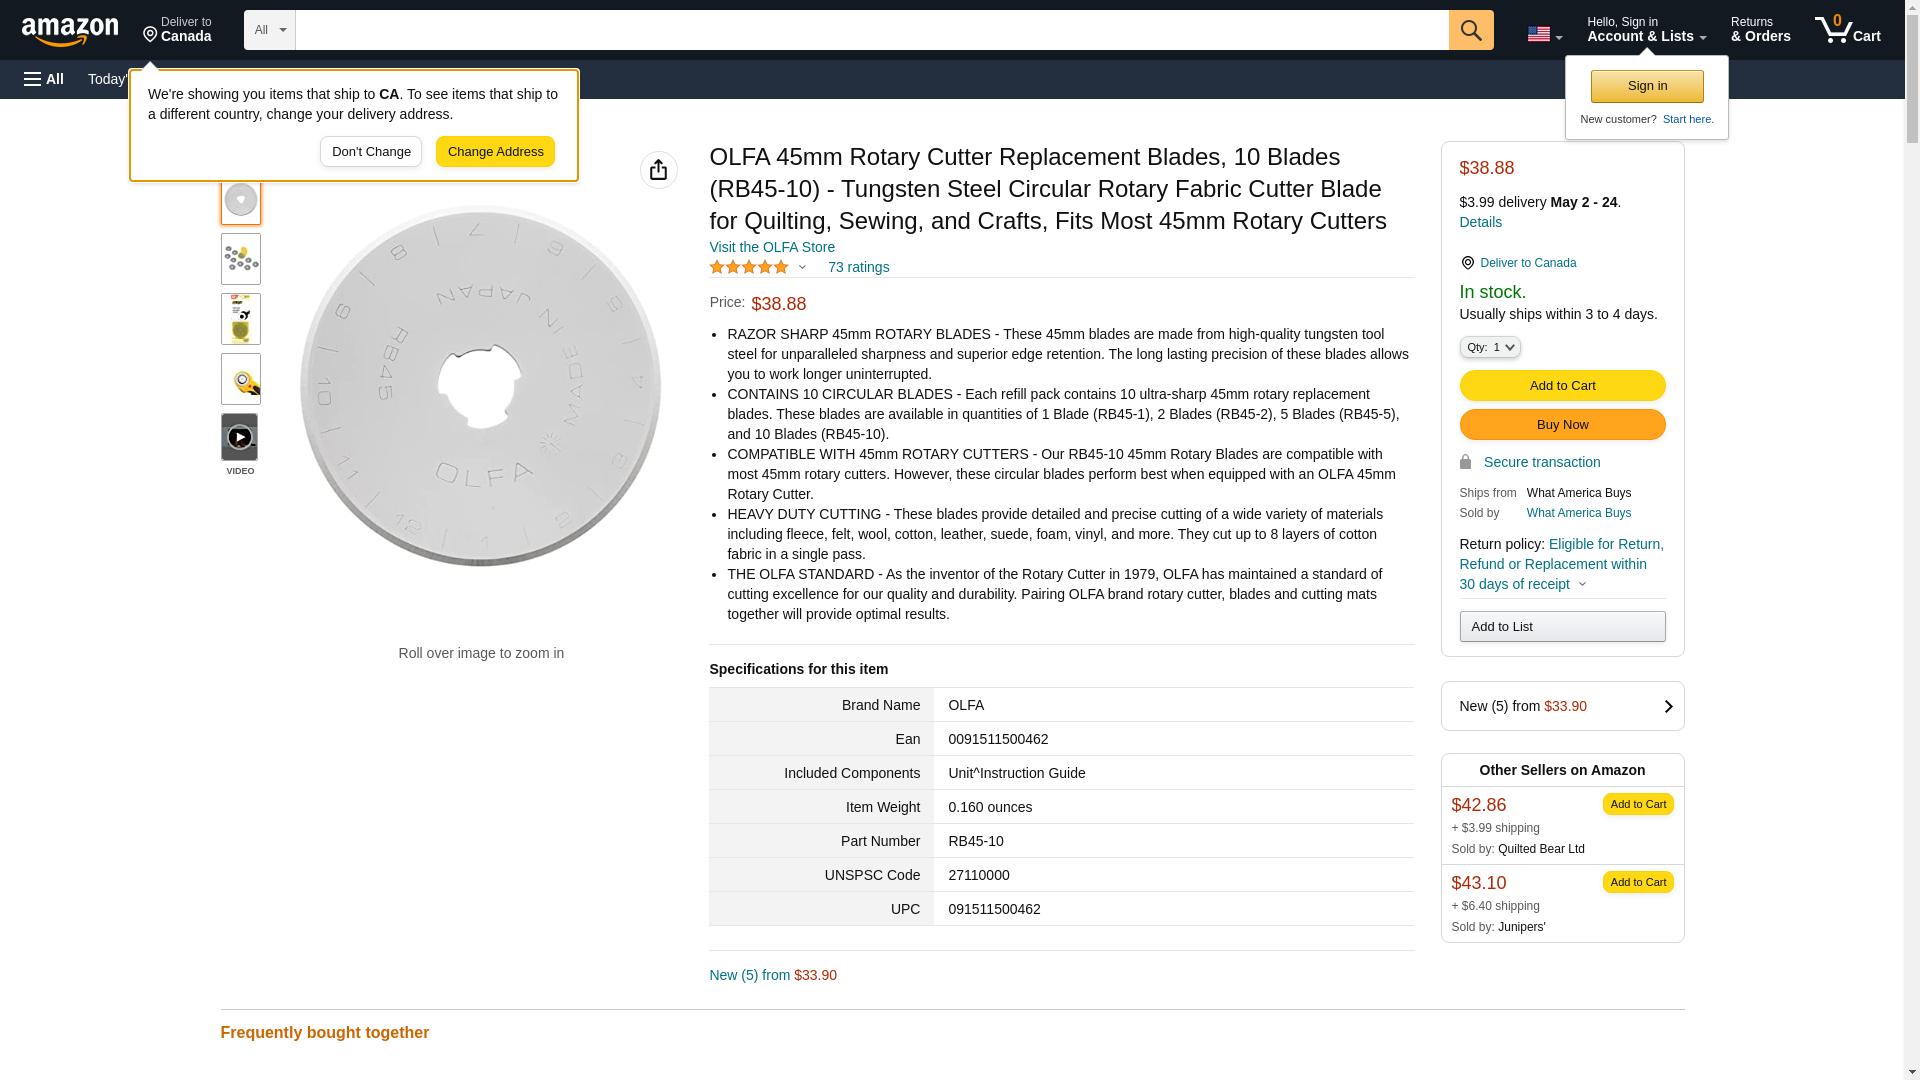Open the shopping cart
Screen dimensions: 1920x1080
point(1847,30)
